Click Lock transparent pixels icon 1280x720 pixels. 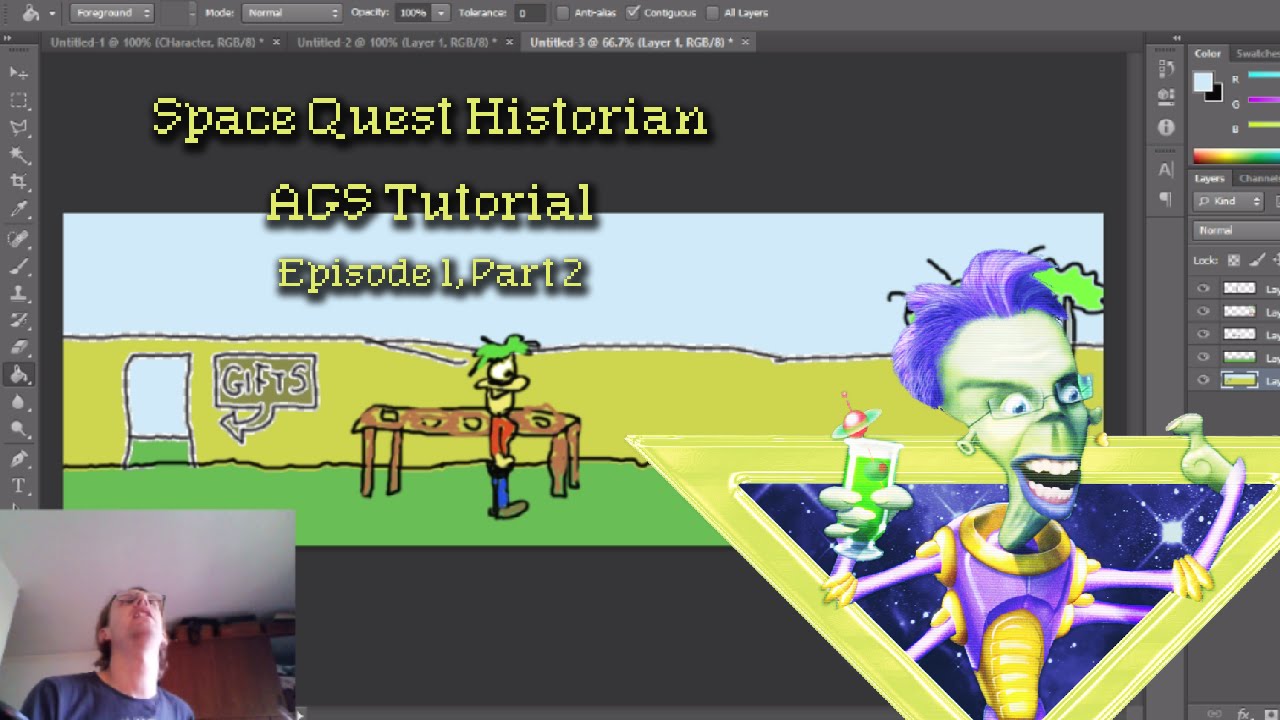1233,260
